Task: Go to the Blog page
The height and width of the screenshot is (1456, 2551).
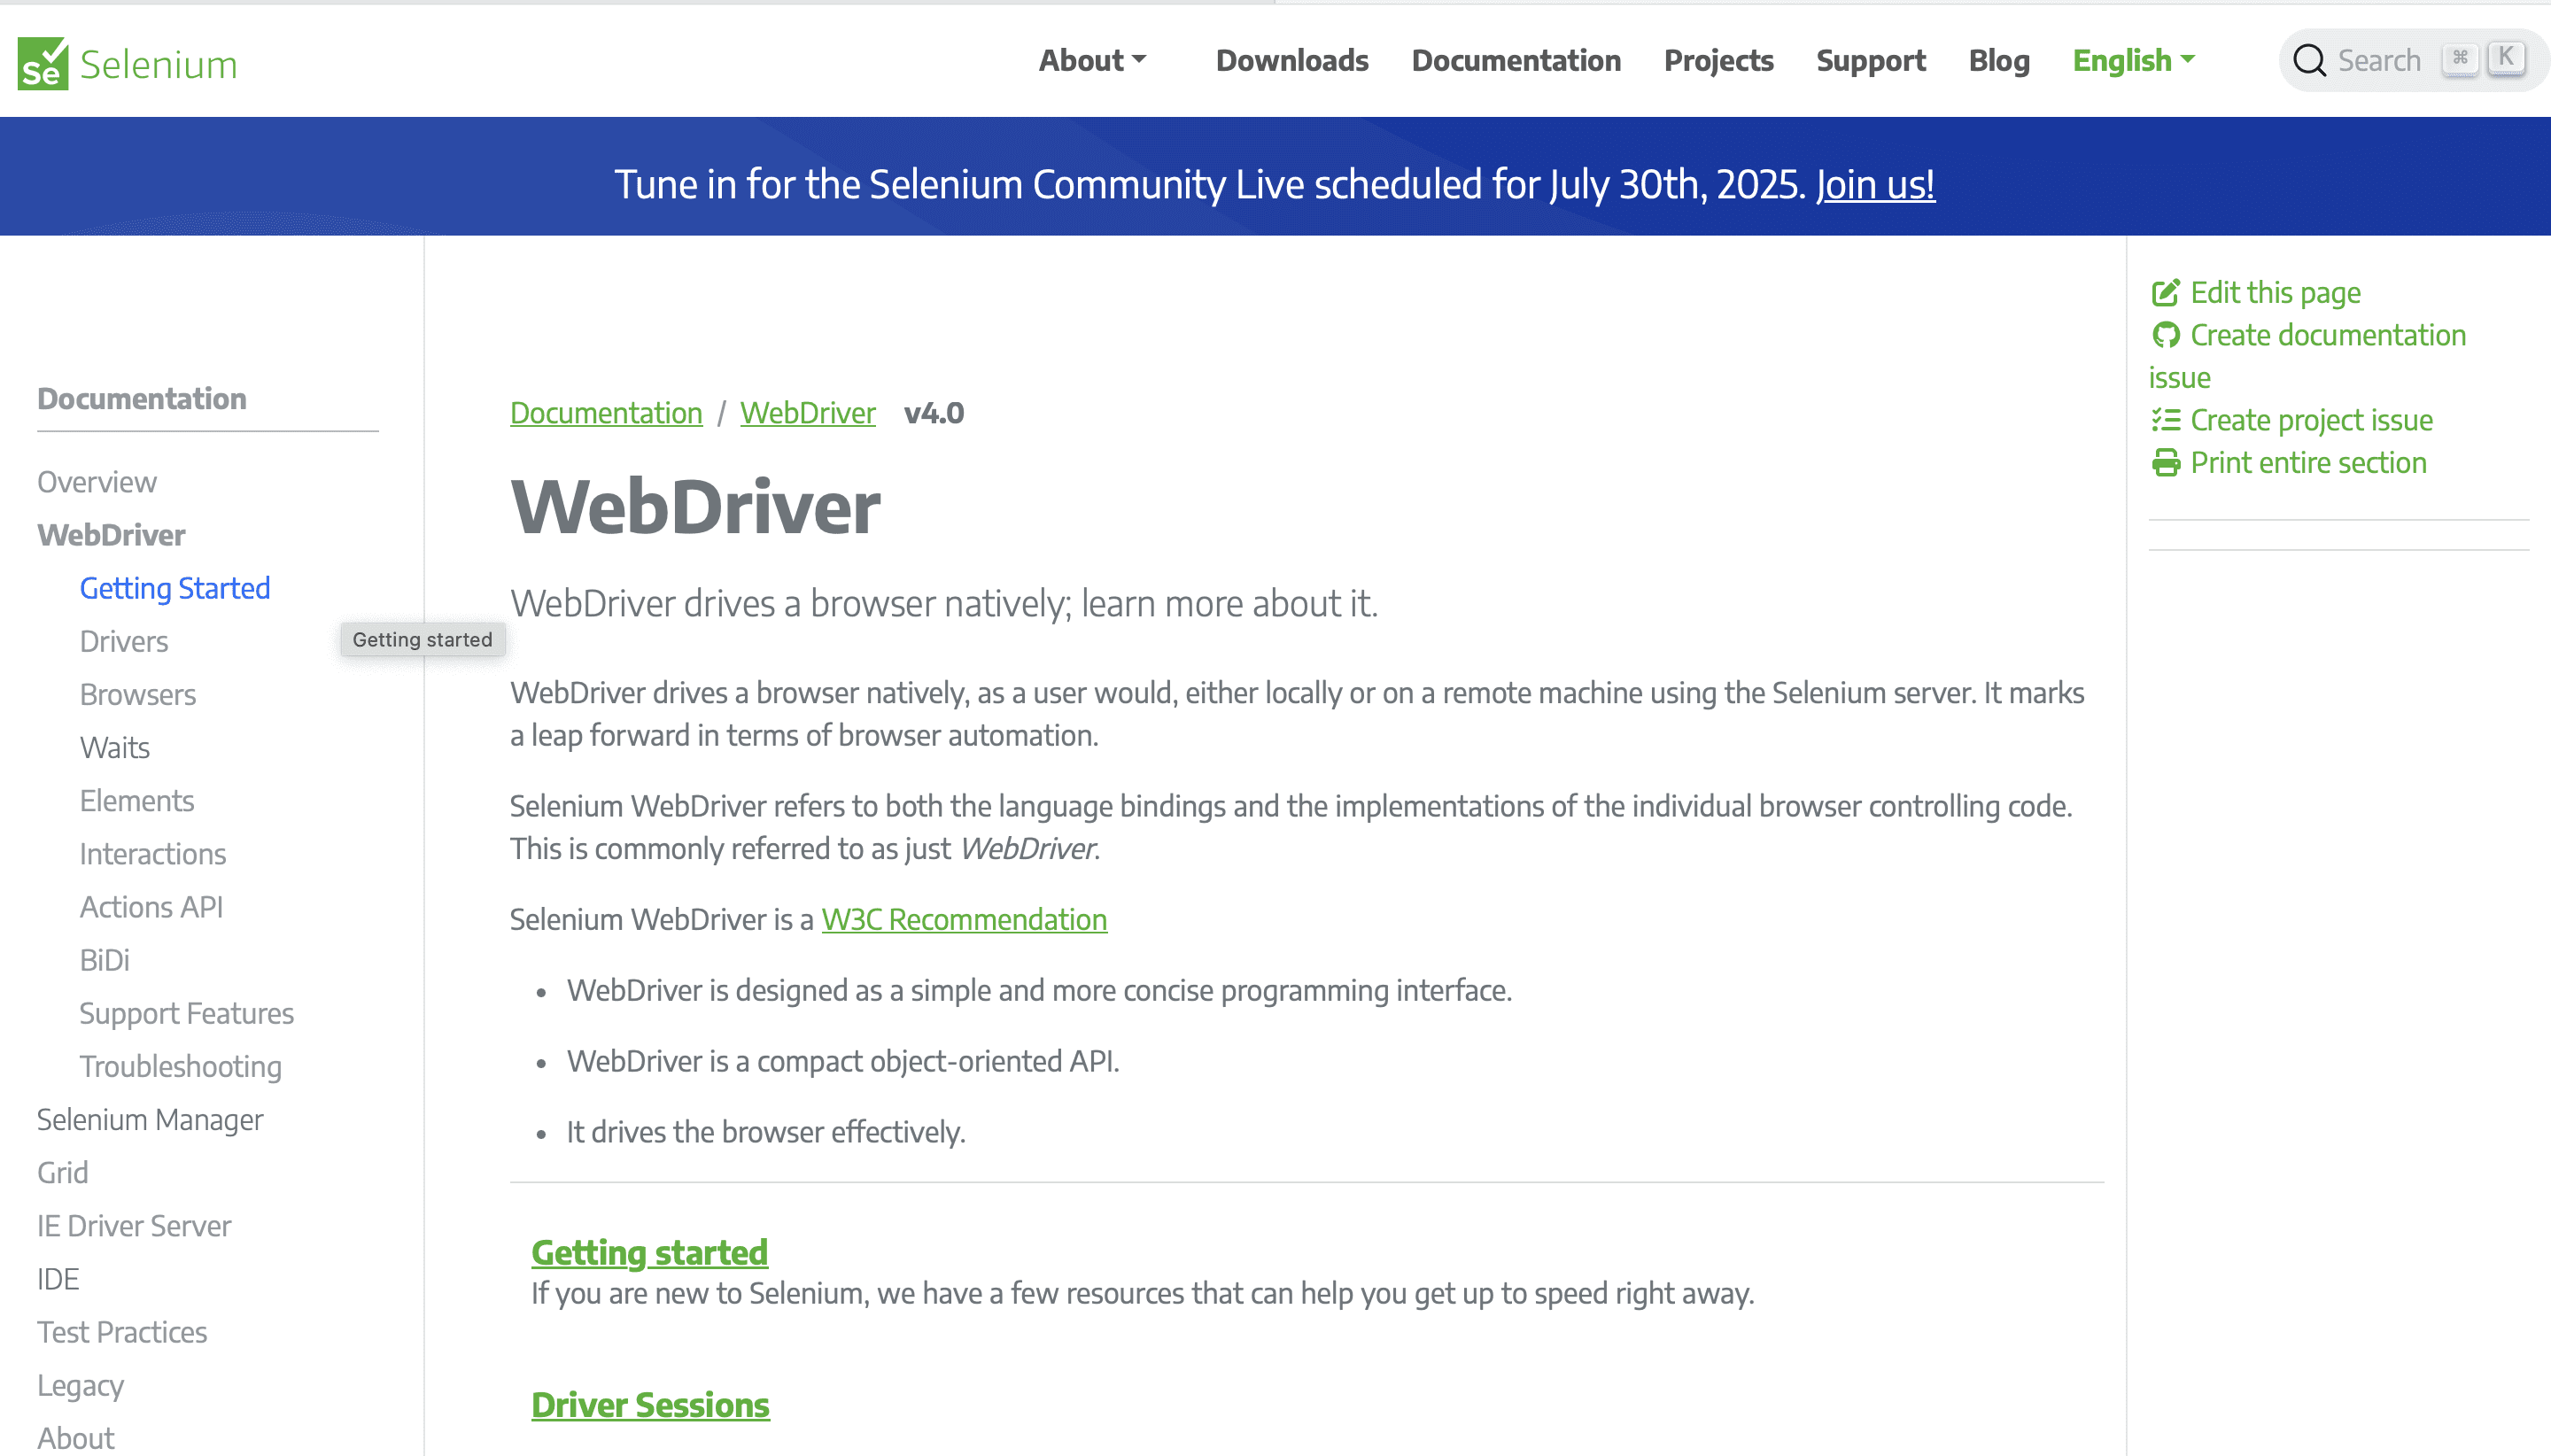Action: [x=1998, y=61]
